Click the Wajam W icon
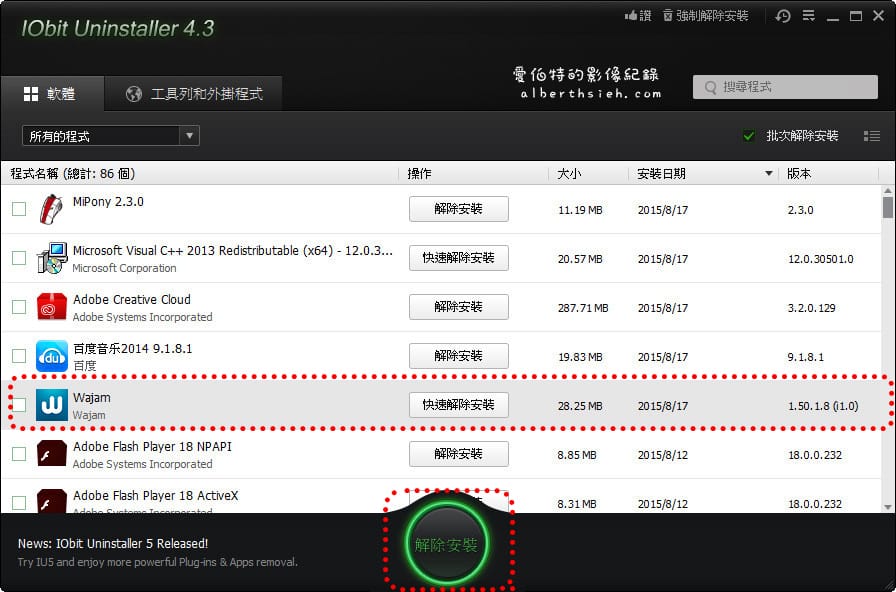Viewport: 896px width, 592px height. click(51, 405)
